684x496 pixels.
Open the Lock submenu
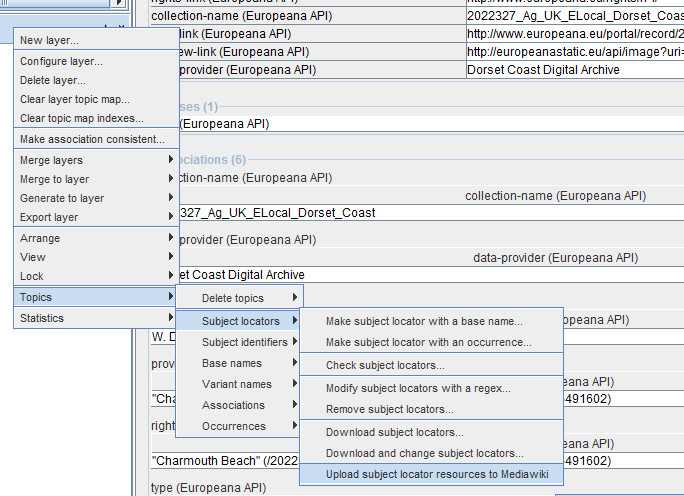[x=96, y=276]
